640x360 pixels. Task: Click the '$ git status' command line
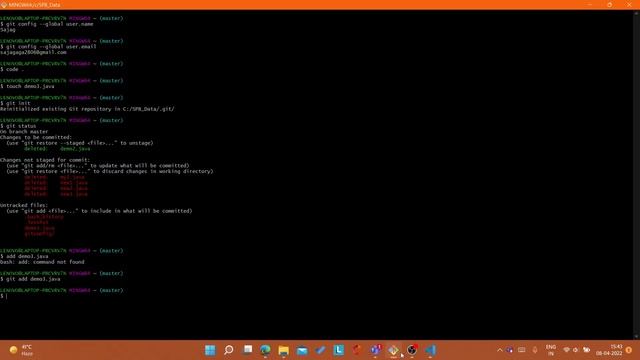pos(18,126)
